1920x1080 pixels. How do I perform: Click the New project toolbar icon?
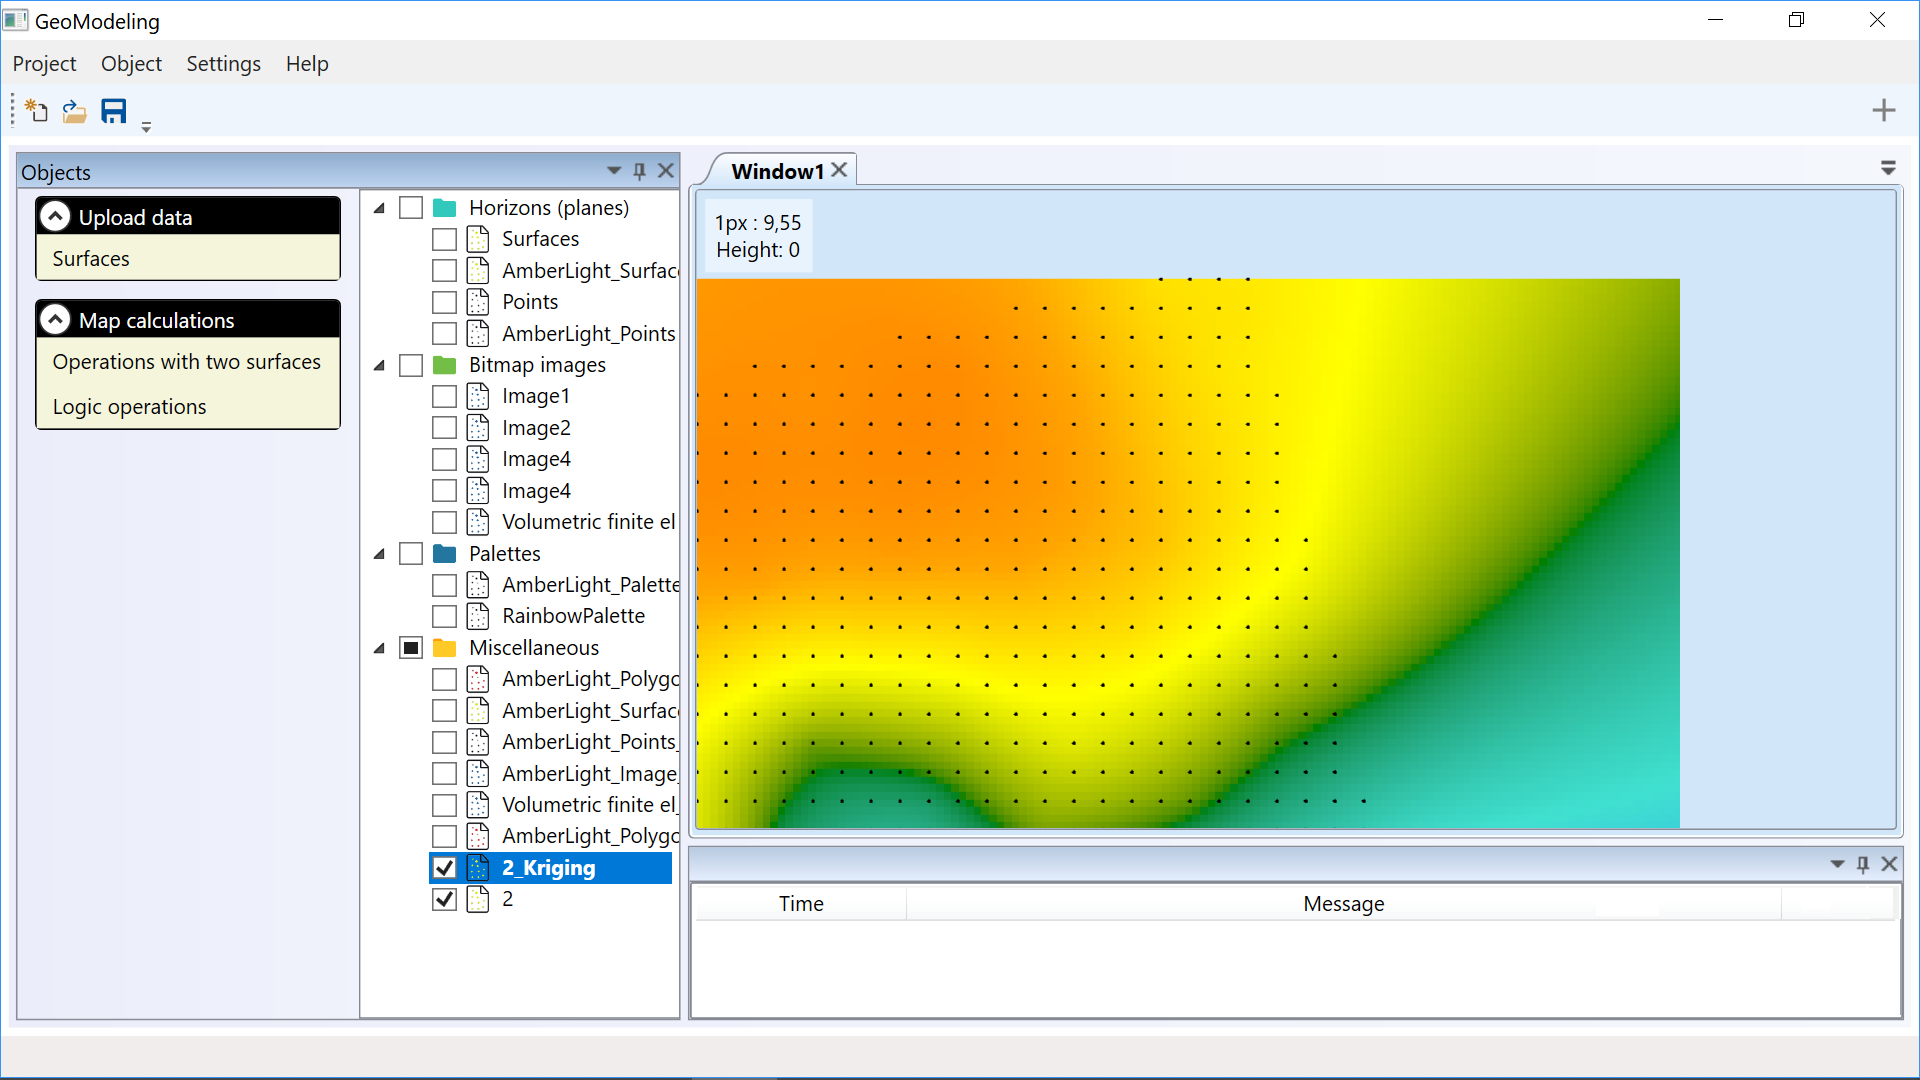click(36, 111)
